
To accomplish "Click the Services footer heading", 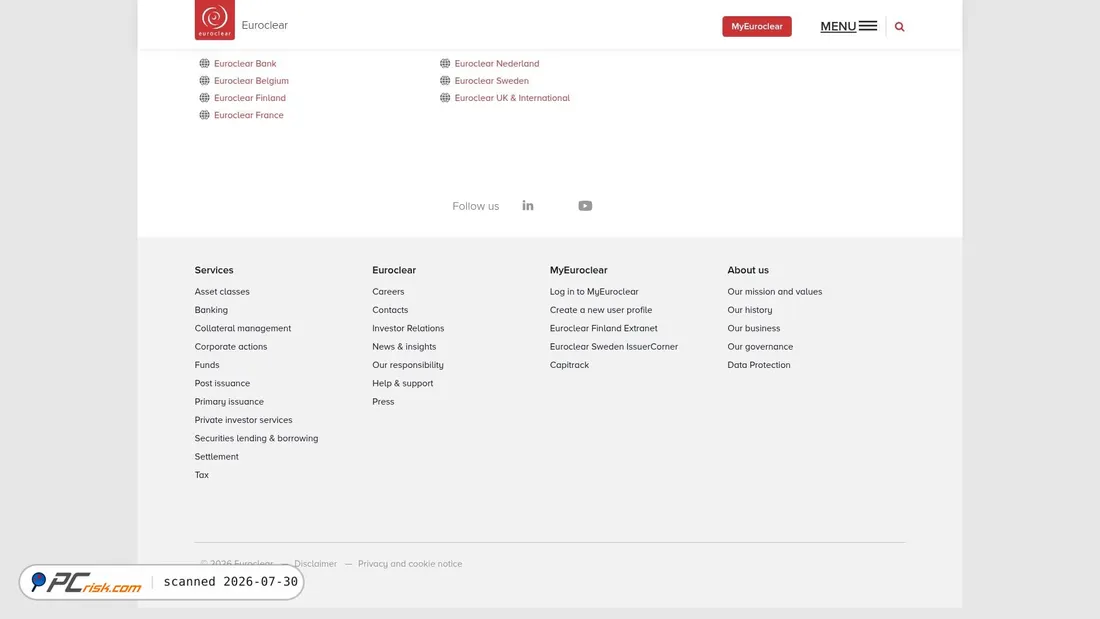I will click(x=214, y=270).
